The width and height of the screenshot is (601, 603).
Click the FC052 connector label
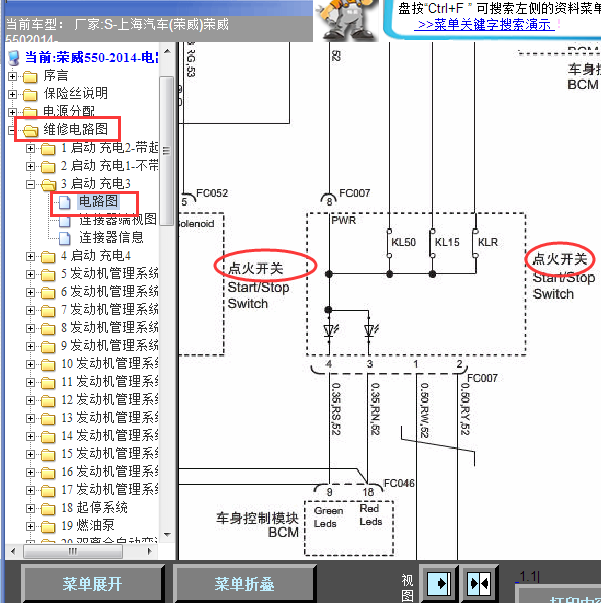pyautogui.click(x=212, y=193)
